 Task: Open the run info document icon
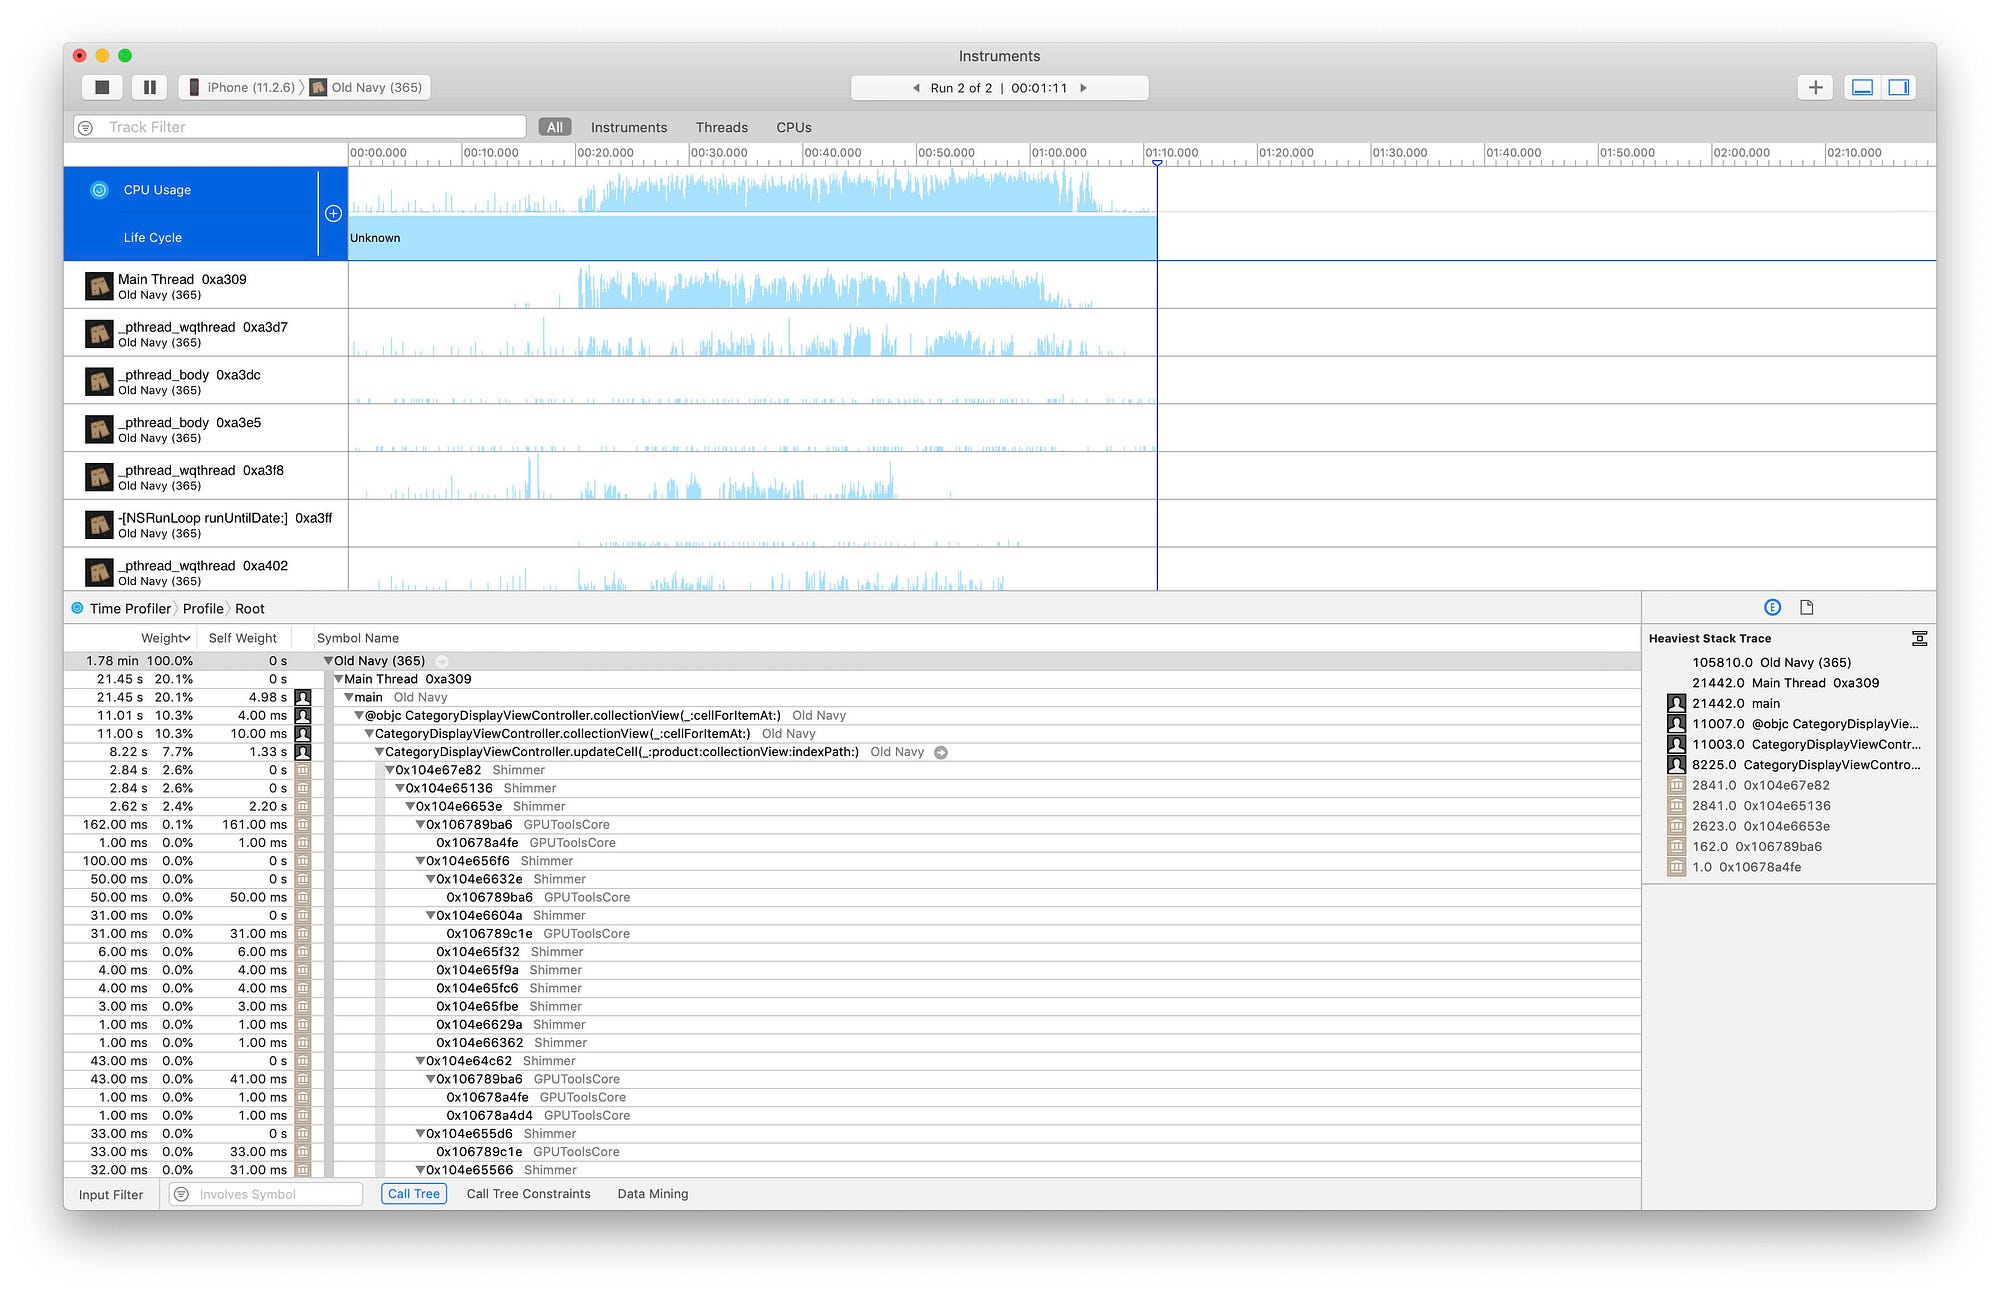tap(1806, 607)
